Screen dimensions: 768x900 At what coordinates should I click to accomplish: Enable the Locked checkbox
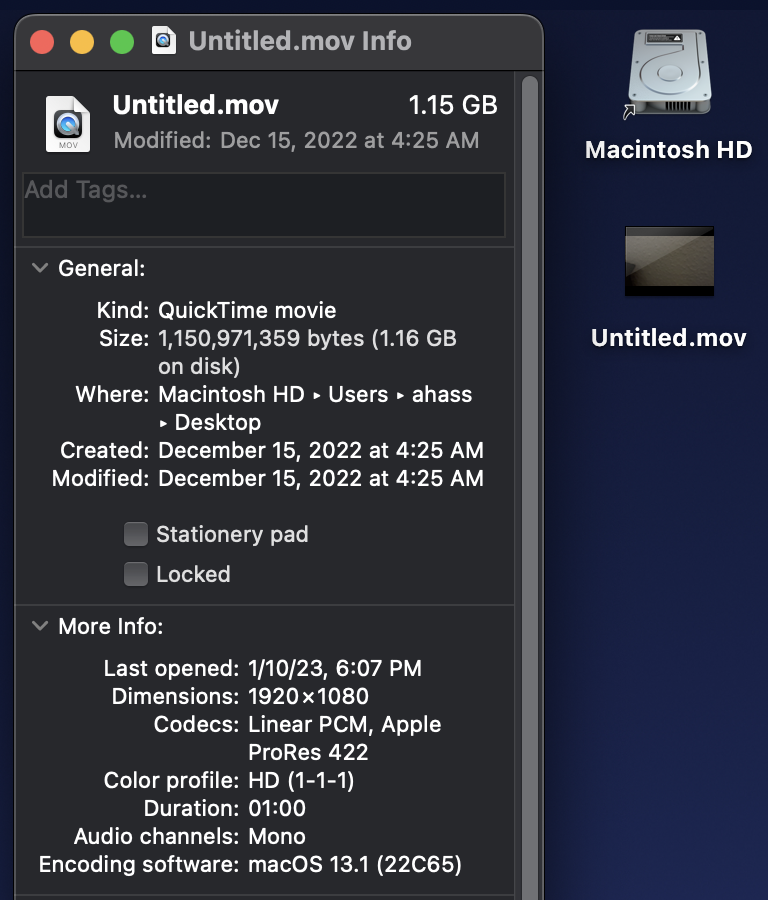coord(136,574)
